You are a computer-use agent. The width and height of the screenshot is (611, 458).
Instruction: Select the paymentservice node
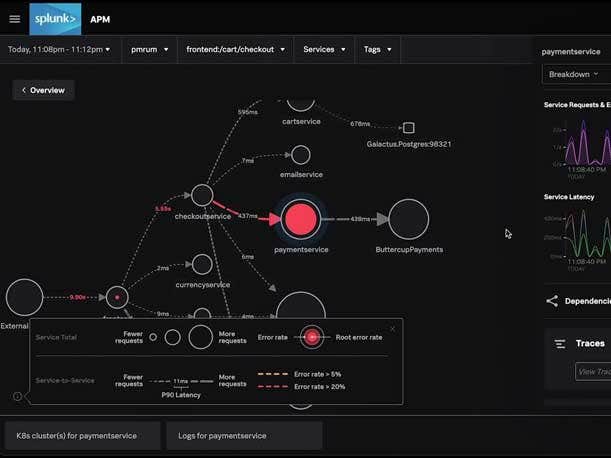coord(300,219)
